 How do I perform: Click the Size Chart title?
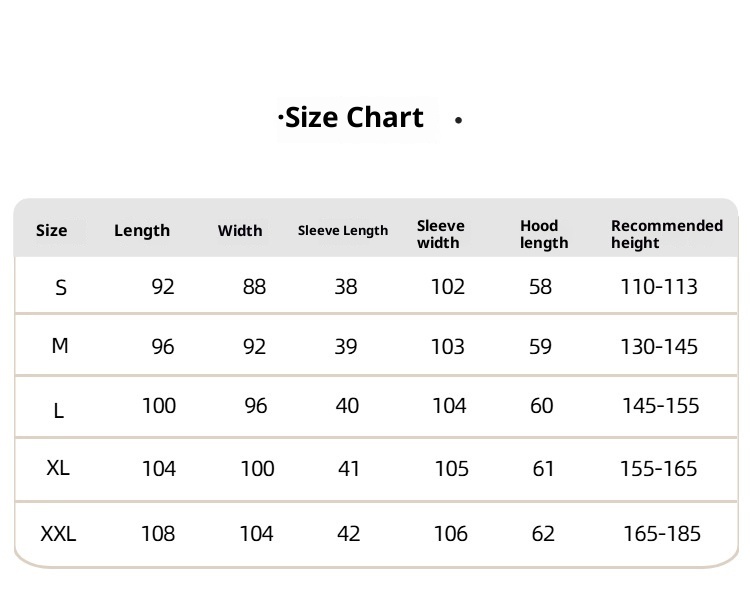tap(355, 118)
